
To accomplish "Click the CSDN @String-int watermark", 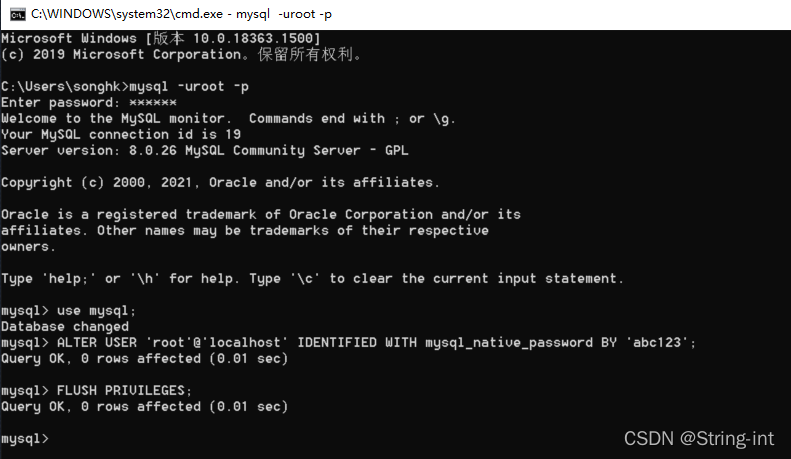I will tap(701, 438).
